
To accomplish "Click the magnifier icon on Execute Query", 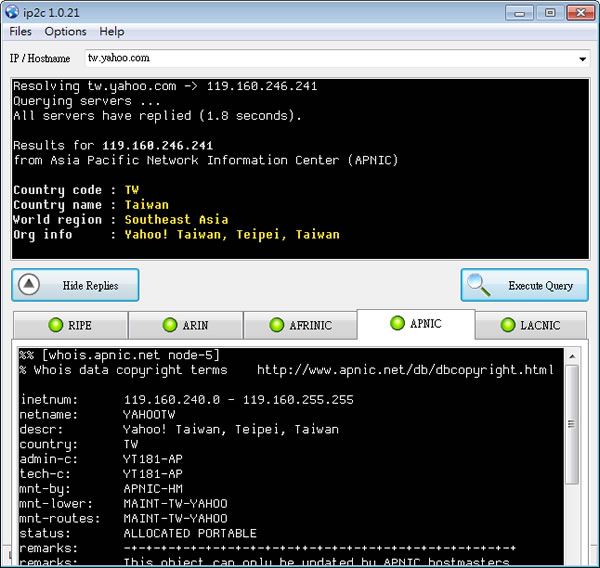I will (x=482, y=285).
